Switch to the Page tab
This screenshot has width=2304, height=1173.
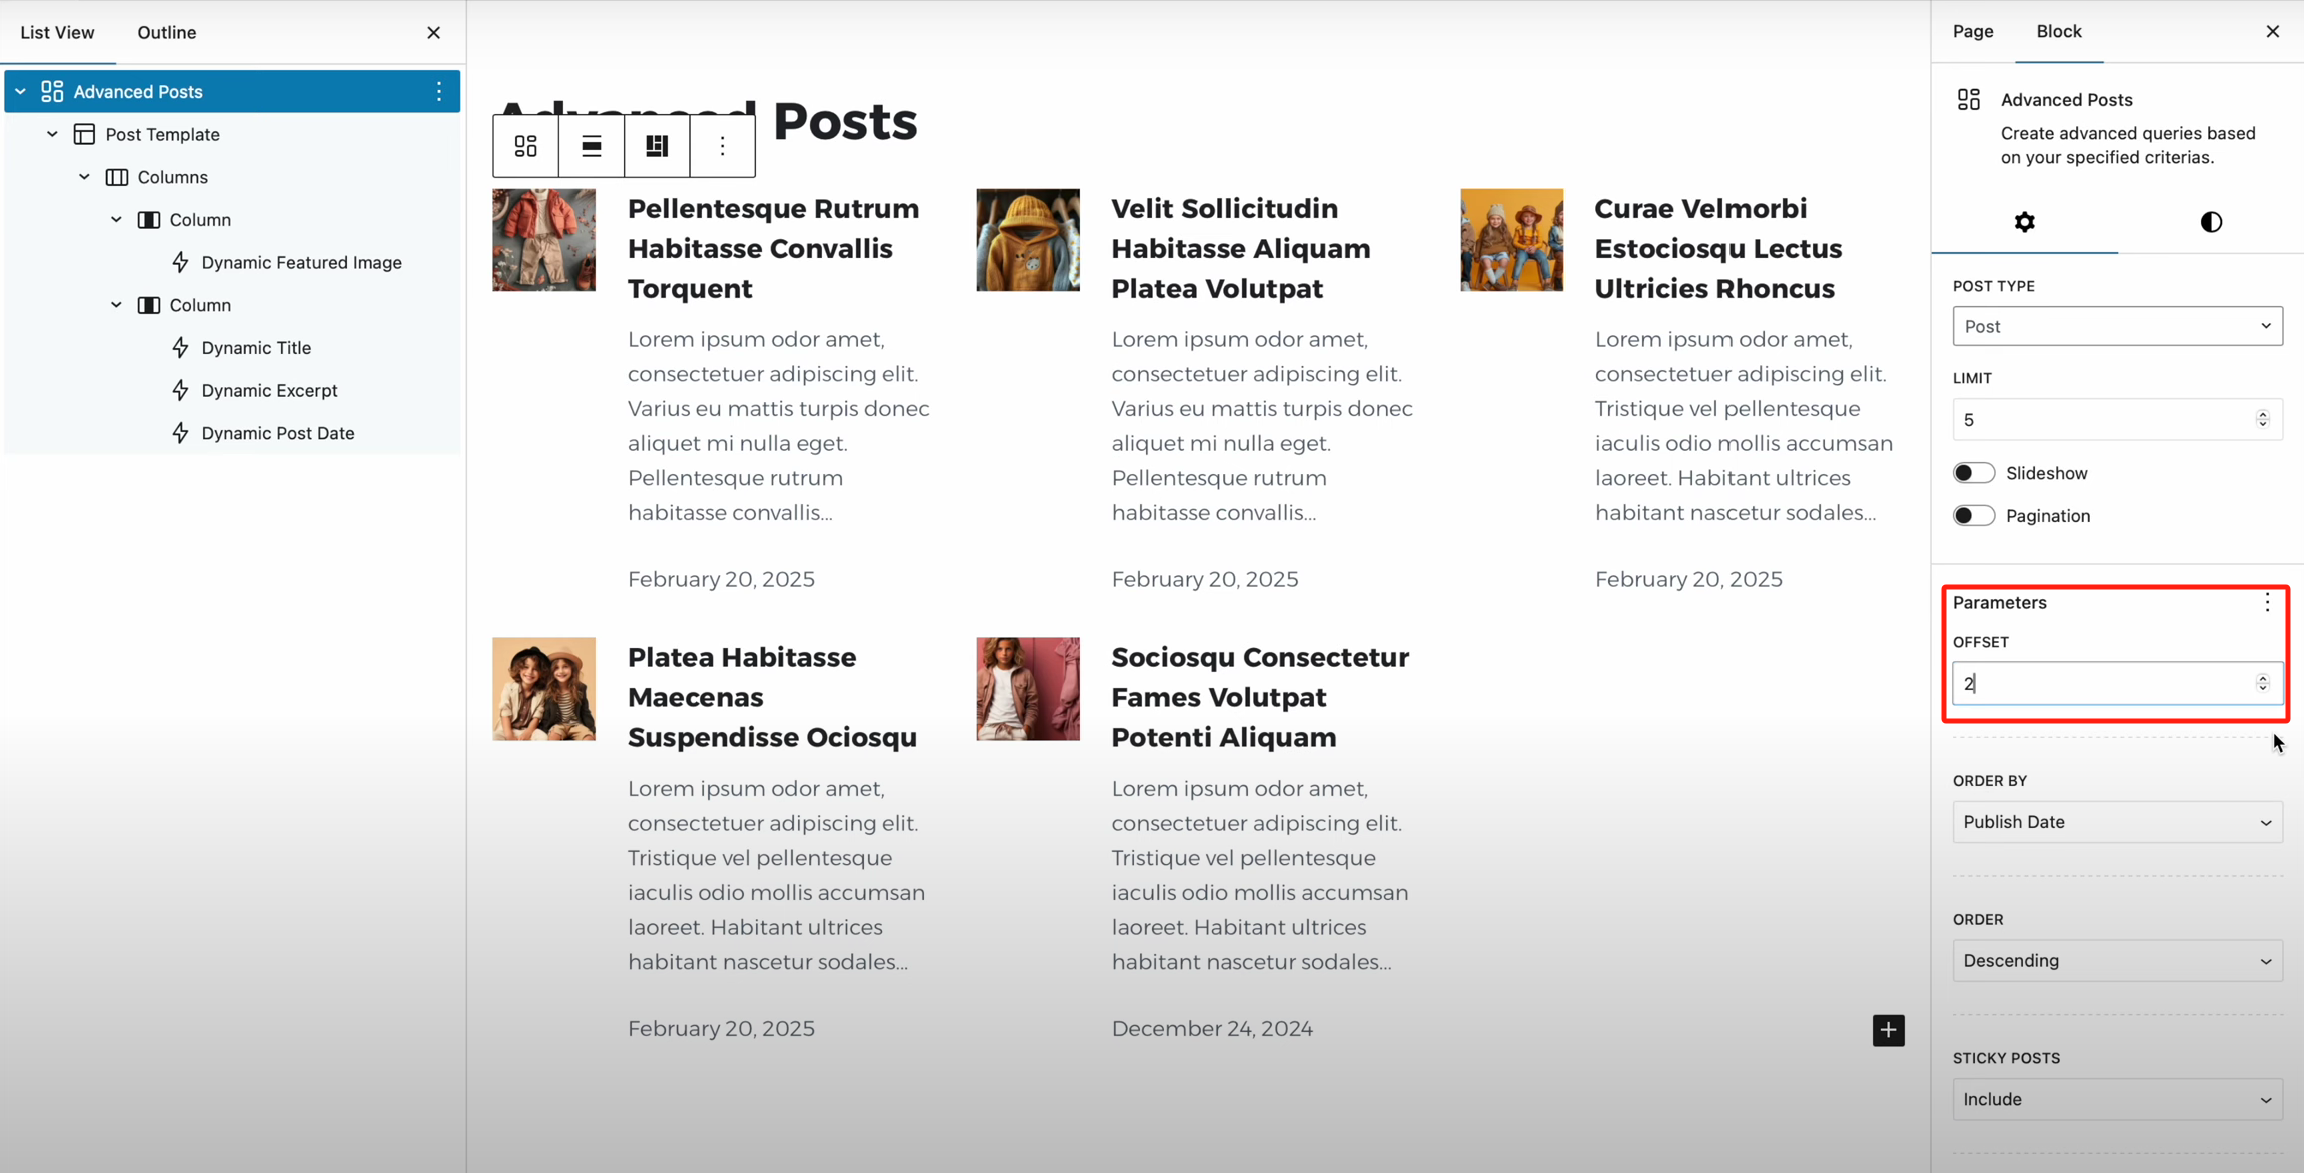[x=1973, y=31]
